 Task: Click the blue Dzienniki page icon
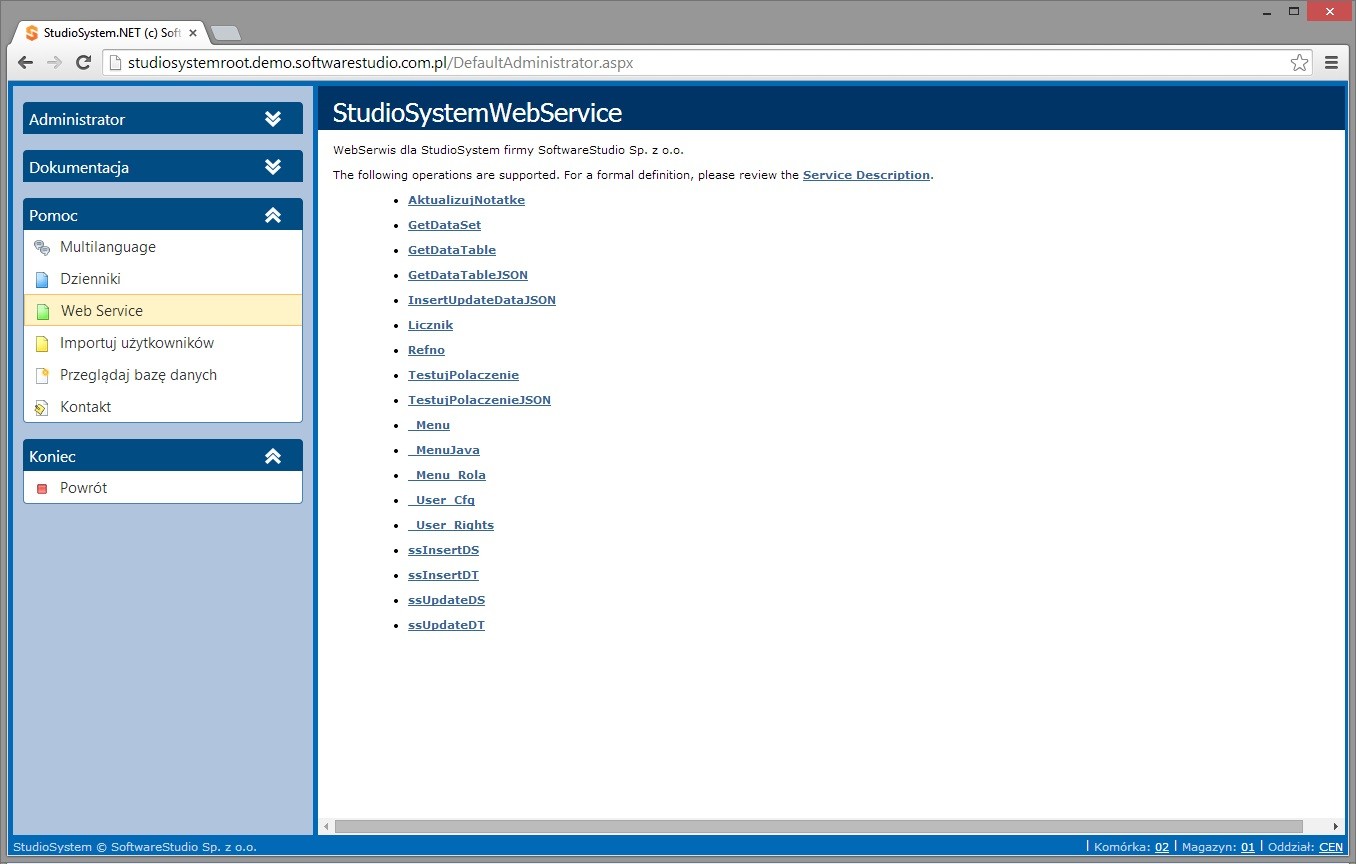point(42,280)
